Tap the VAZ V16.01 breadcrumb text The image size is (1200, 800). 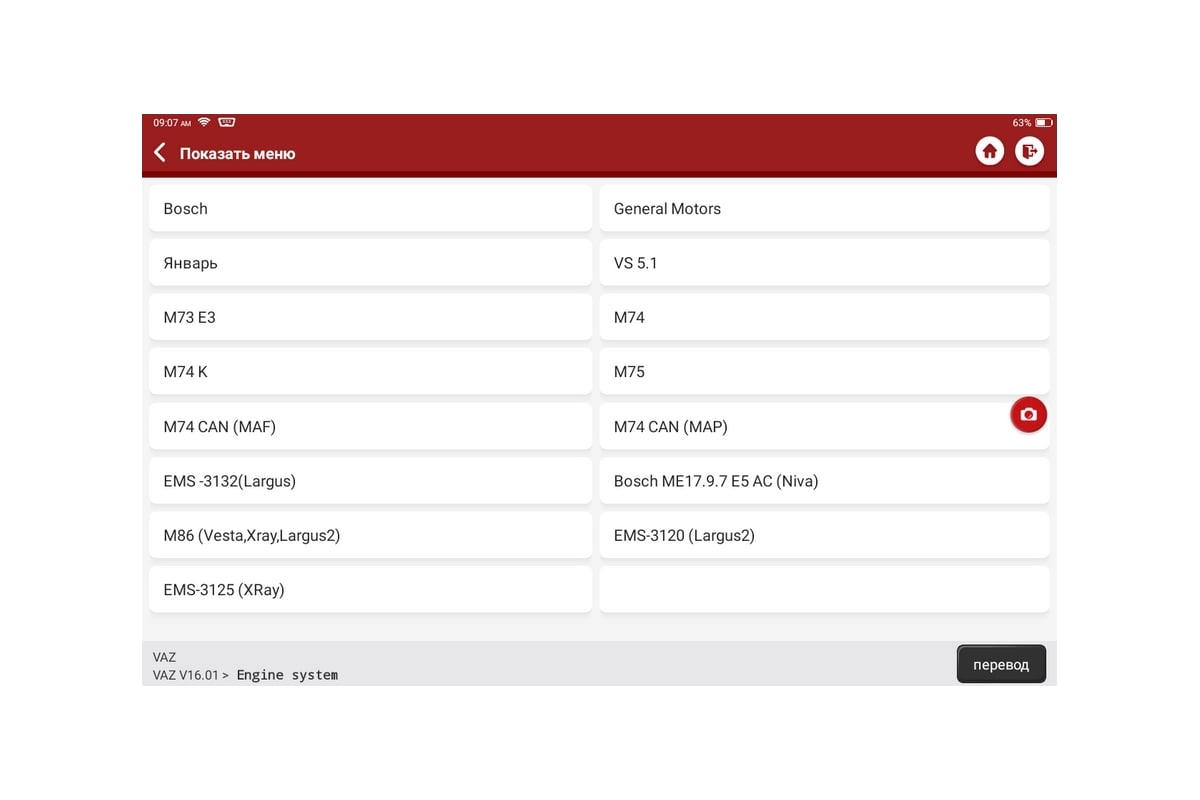pyautogui.click(x=186, y=675)
